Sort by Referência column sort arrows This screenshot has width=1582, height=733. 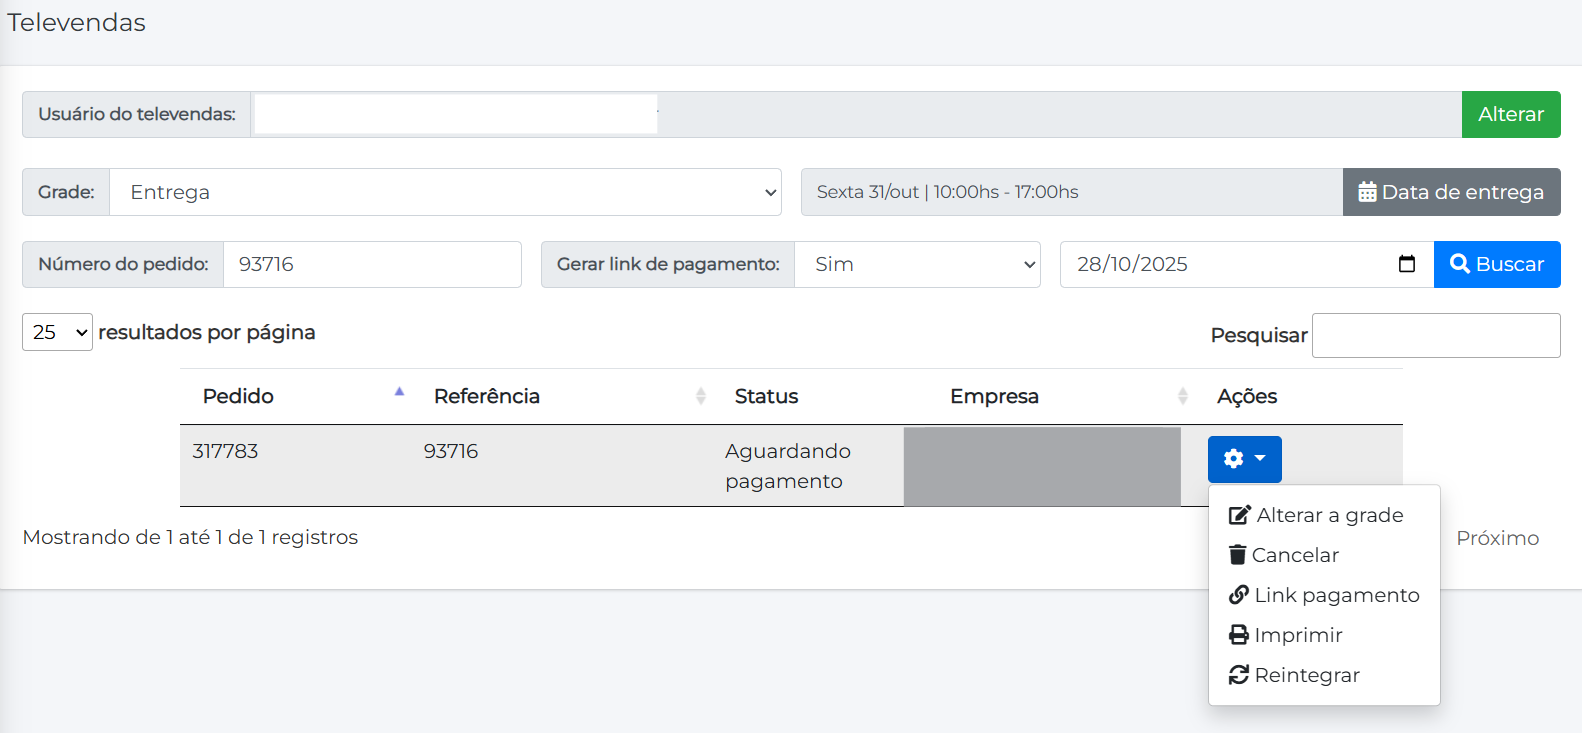tap(700, 396)
